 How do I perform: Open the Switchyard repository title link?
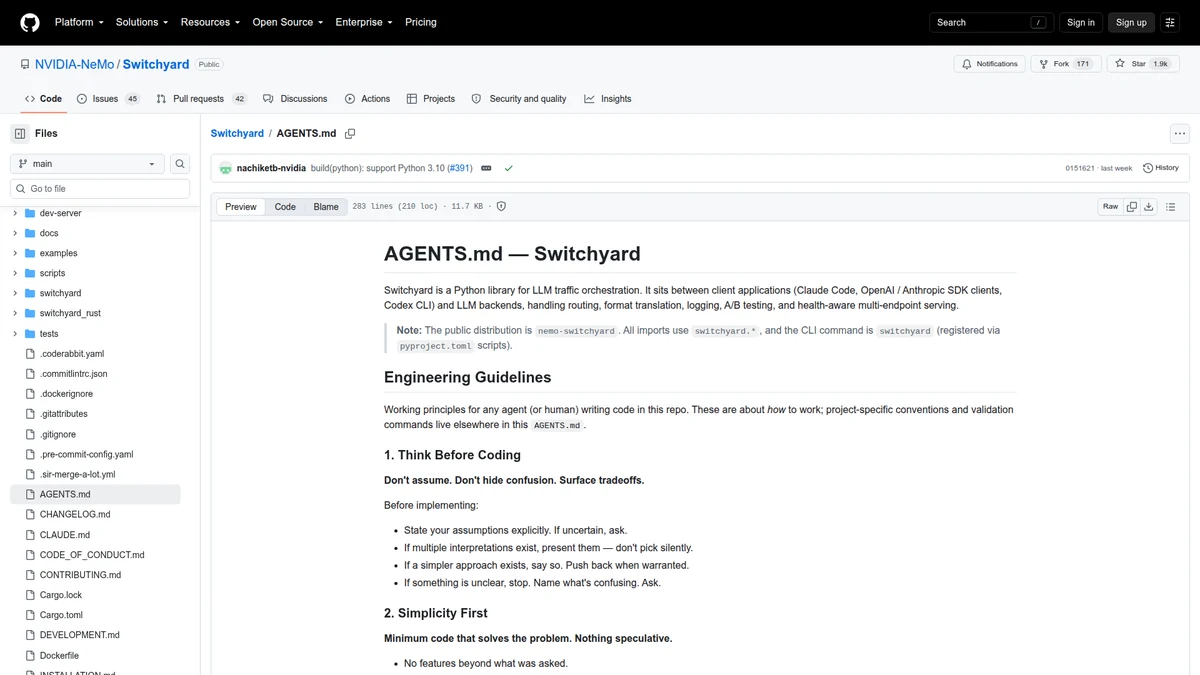156,64
